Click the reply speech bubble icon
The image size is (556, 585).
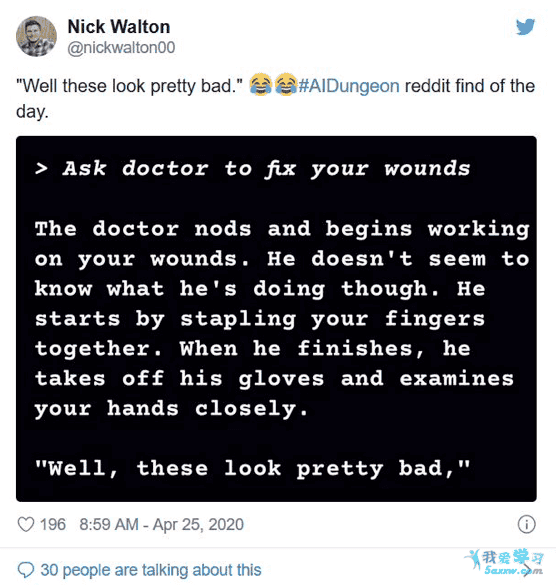(x=26, y=570)
